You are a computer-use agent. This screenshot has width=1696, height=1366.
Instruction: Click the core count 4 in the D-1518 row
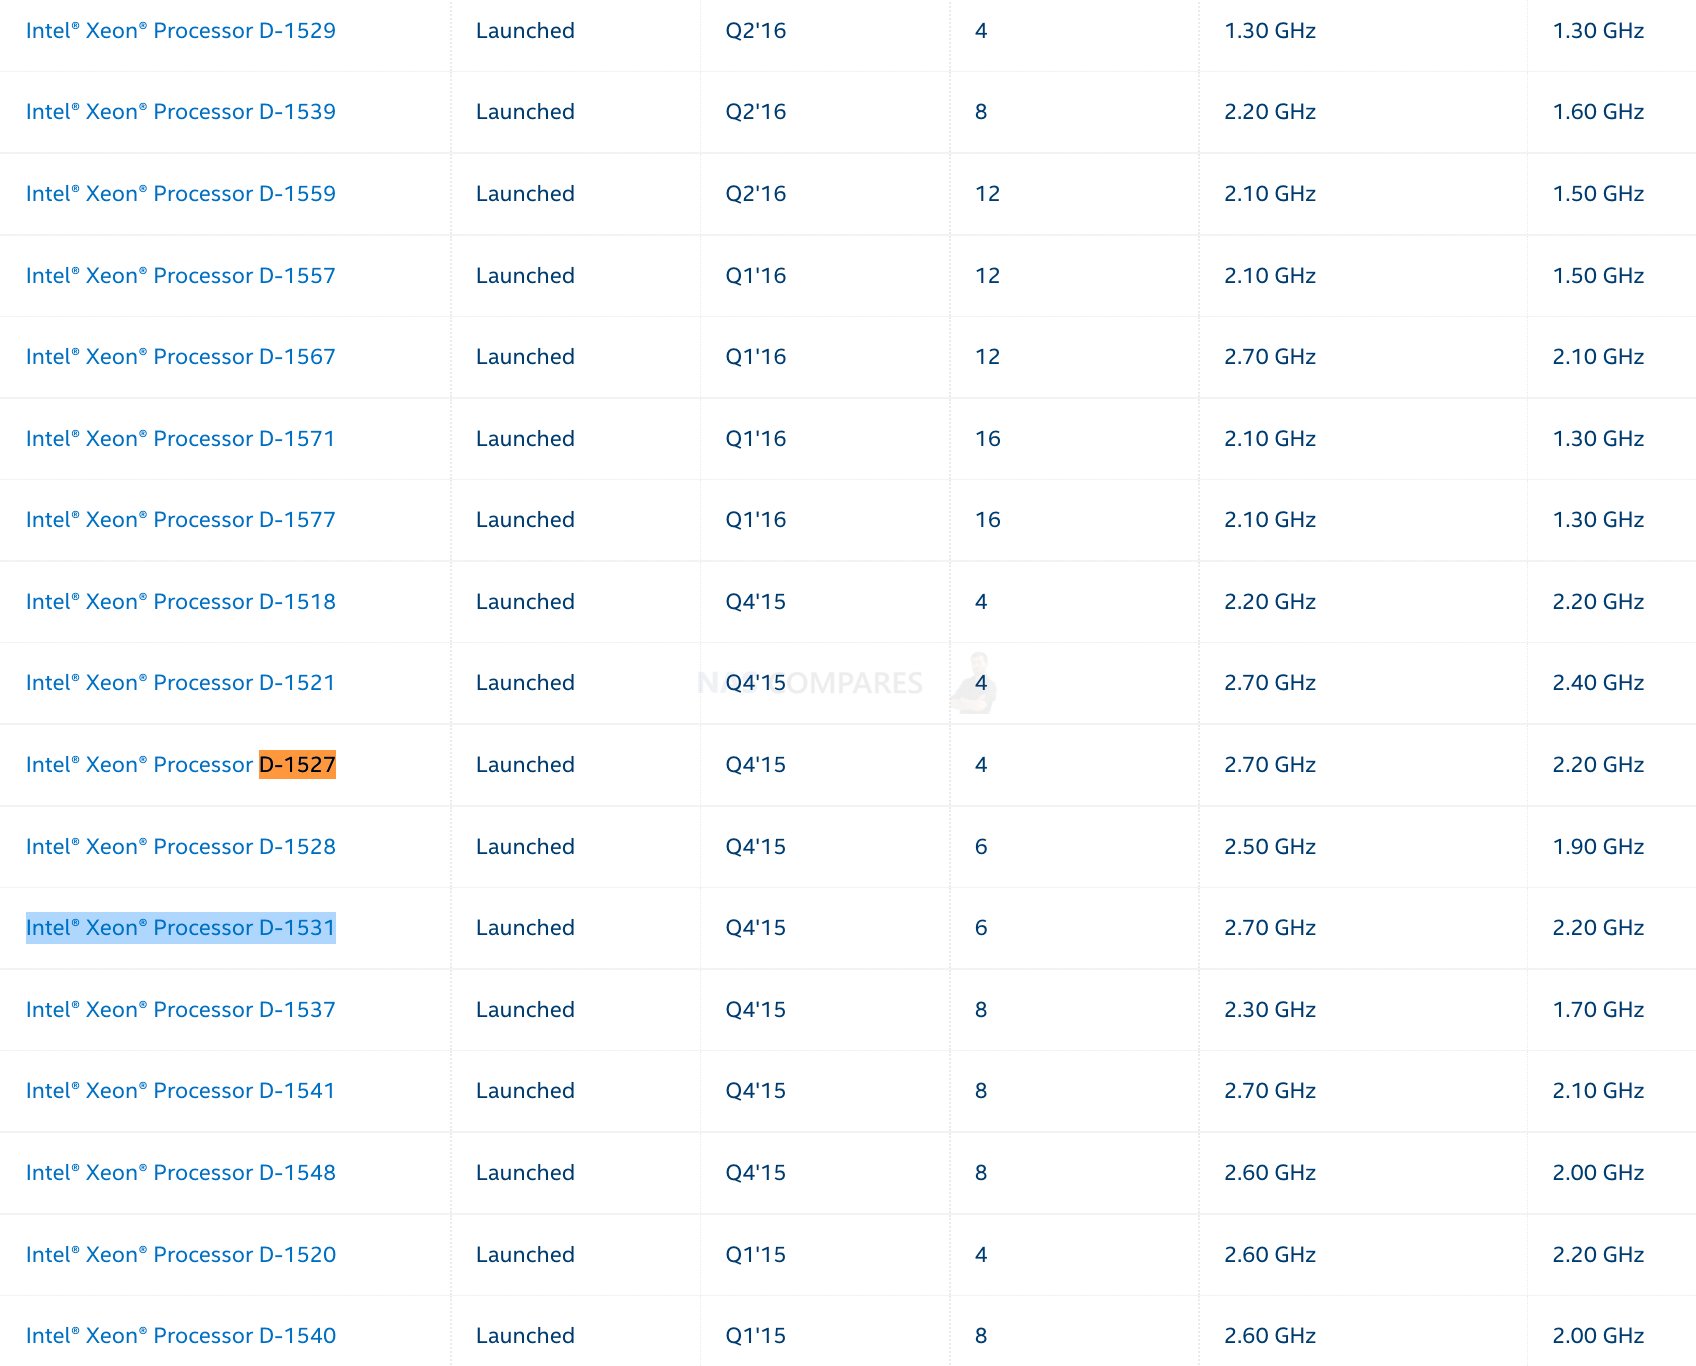click(981, 602)
